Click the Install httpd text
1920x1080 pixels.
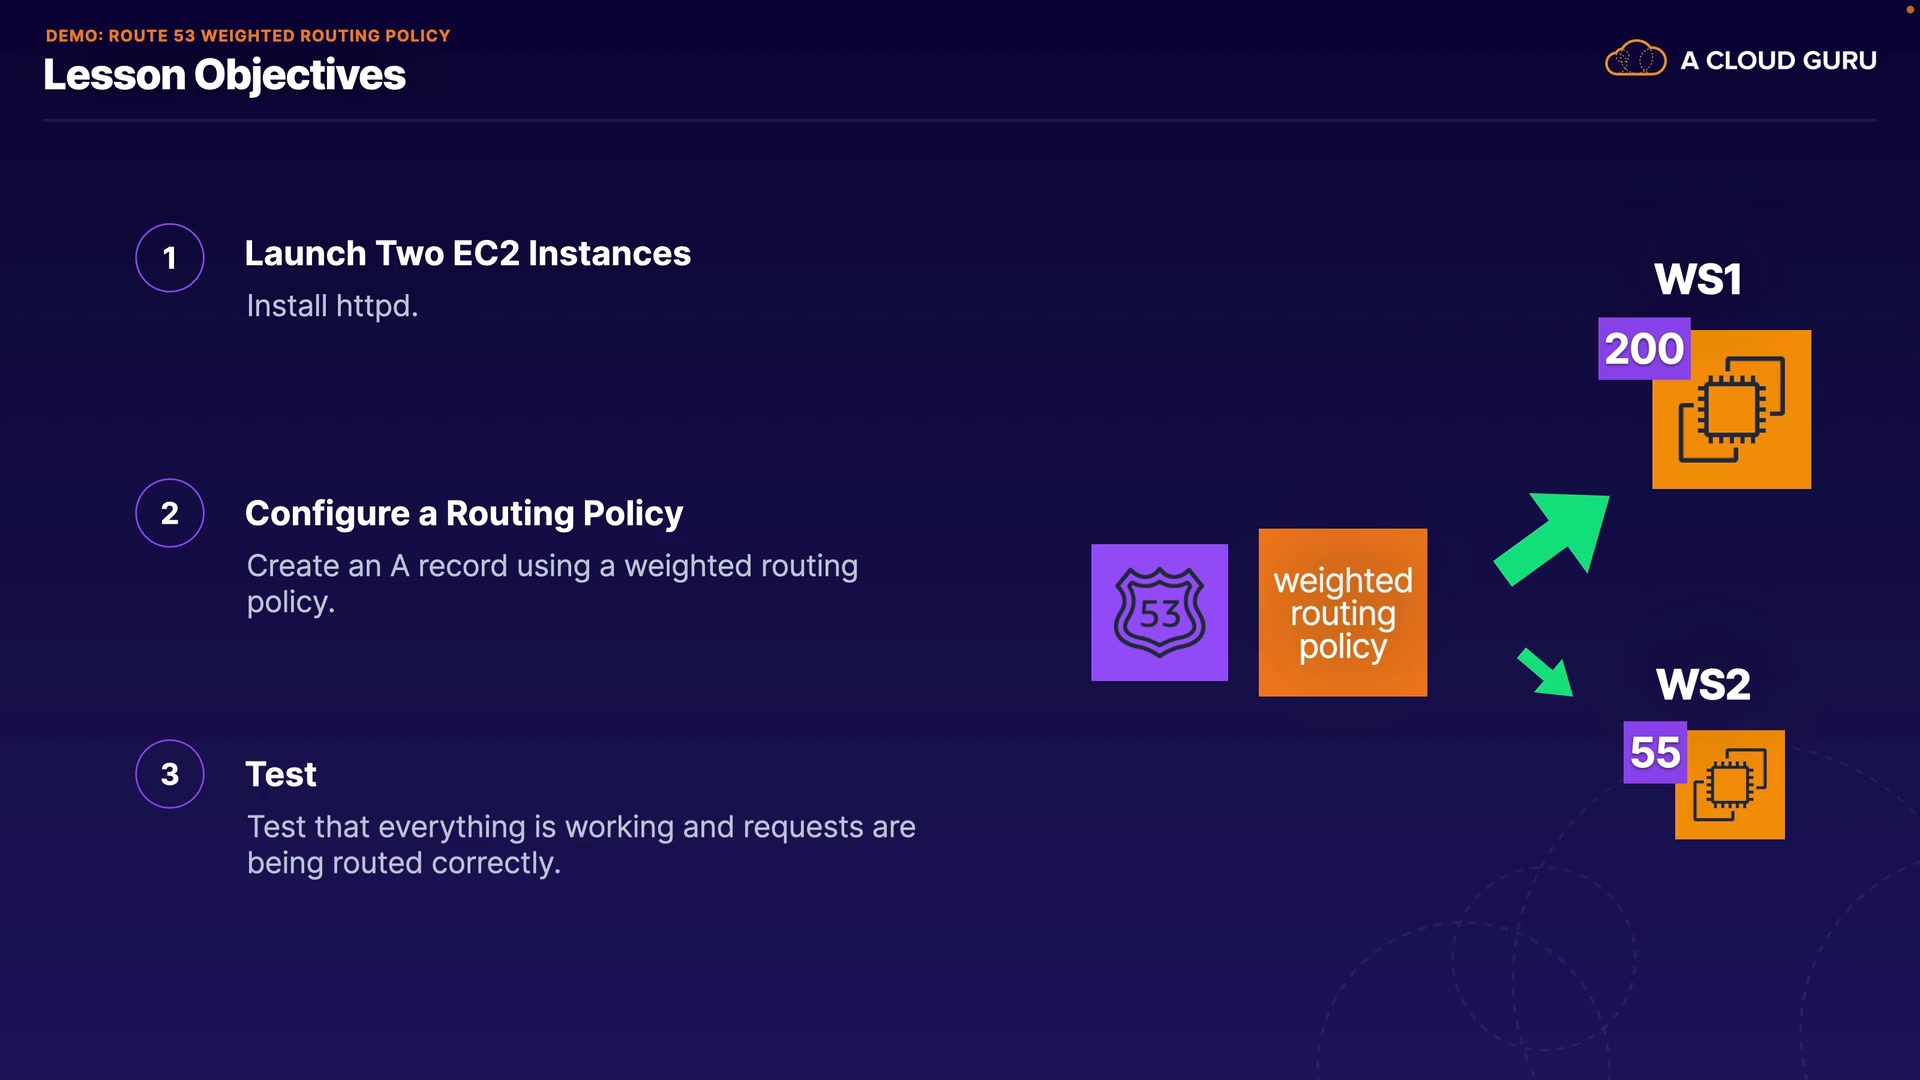tap(332, 306)
